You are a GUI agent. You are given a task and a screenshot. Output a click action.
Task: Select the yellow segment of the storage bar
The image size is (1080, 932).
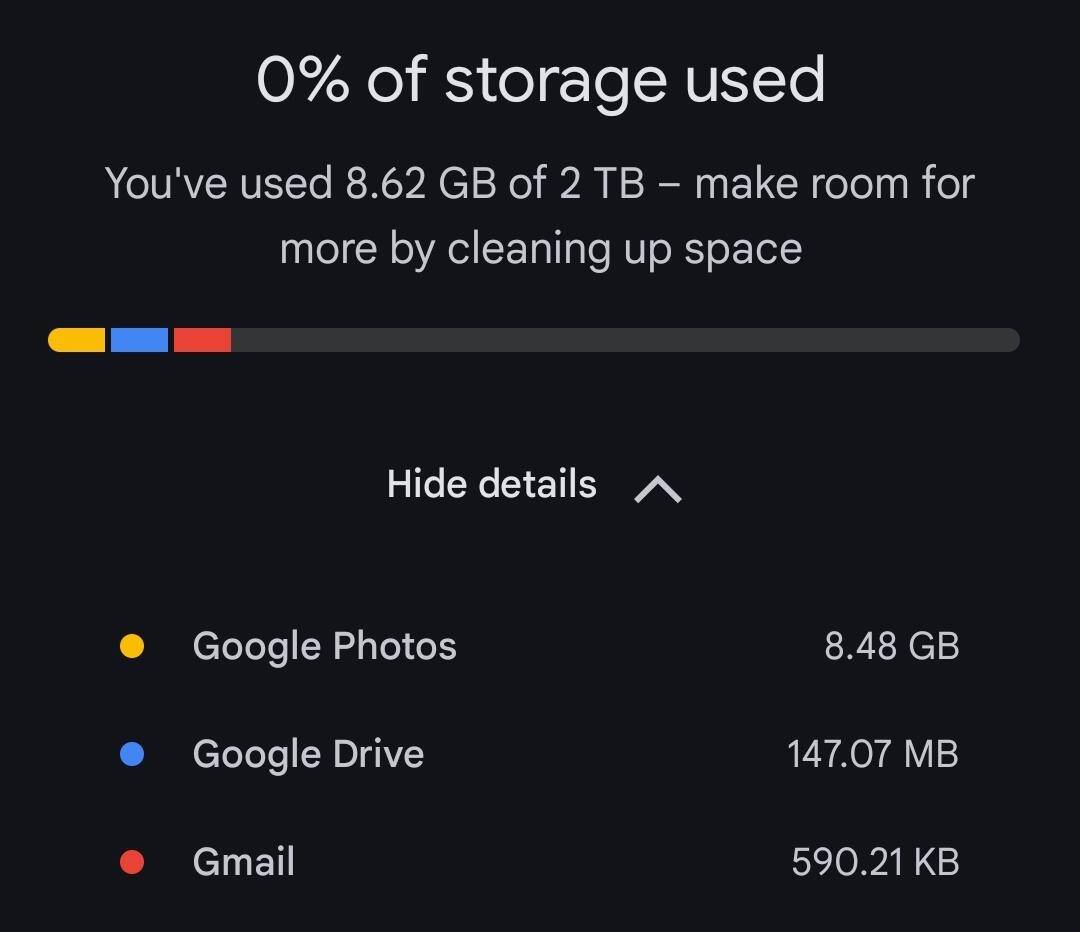tap(77, 340)
